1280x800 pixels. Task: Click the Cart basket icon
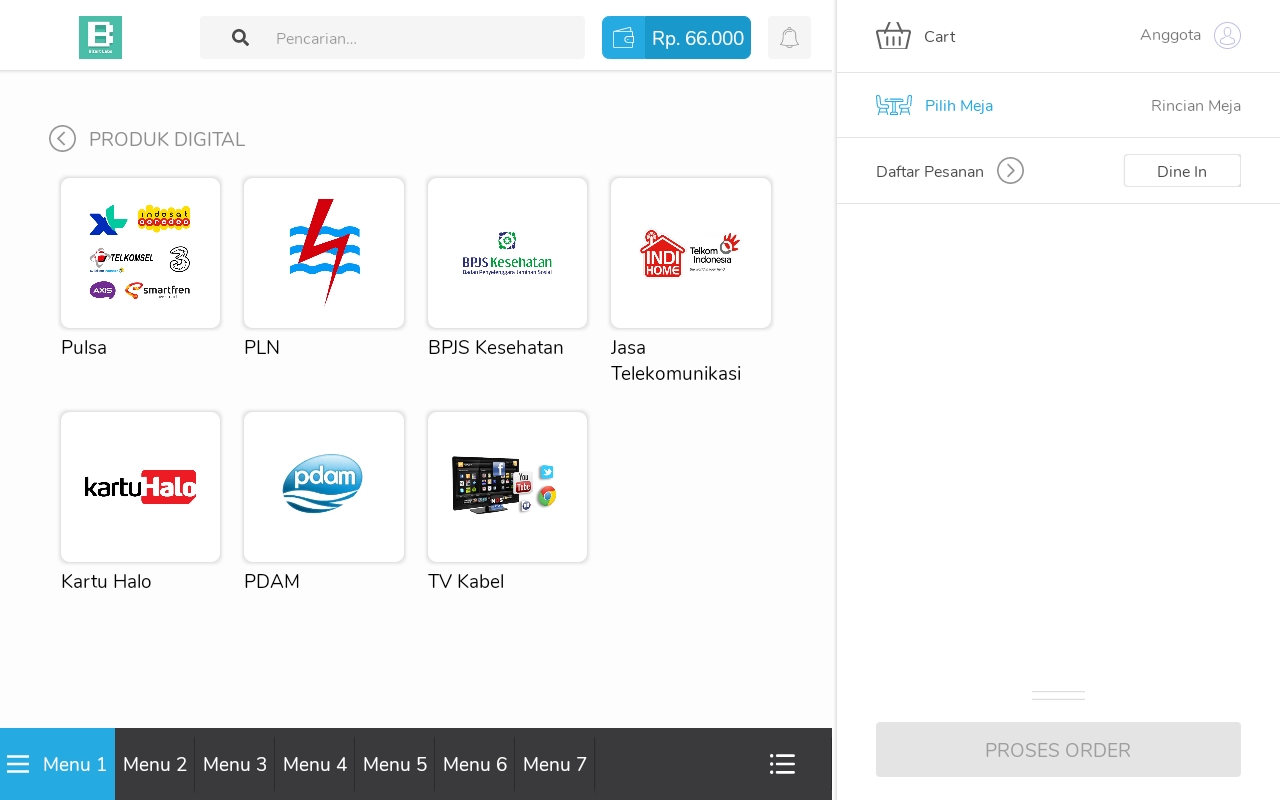(893, 36)
